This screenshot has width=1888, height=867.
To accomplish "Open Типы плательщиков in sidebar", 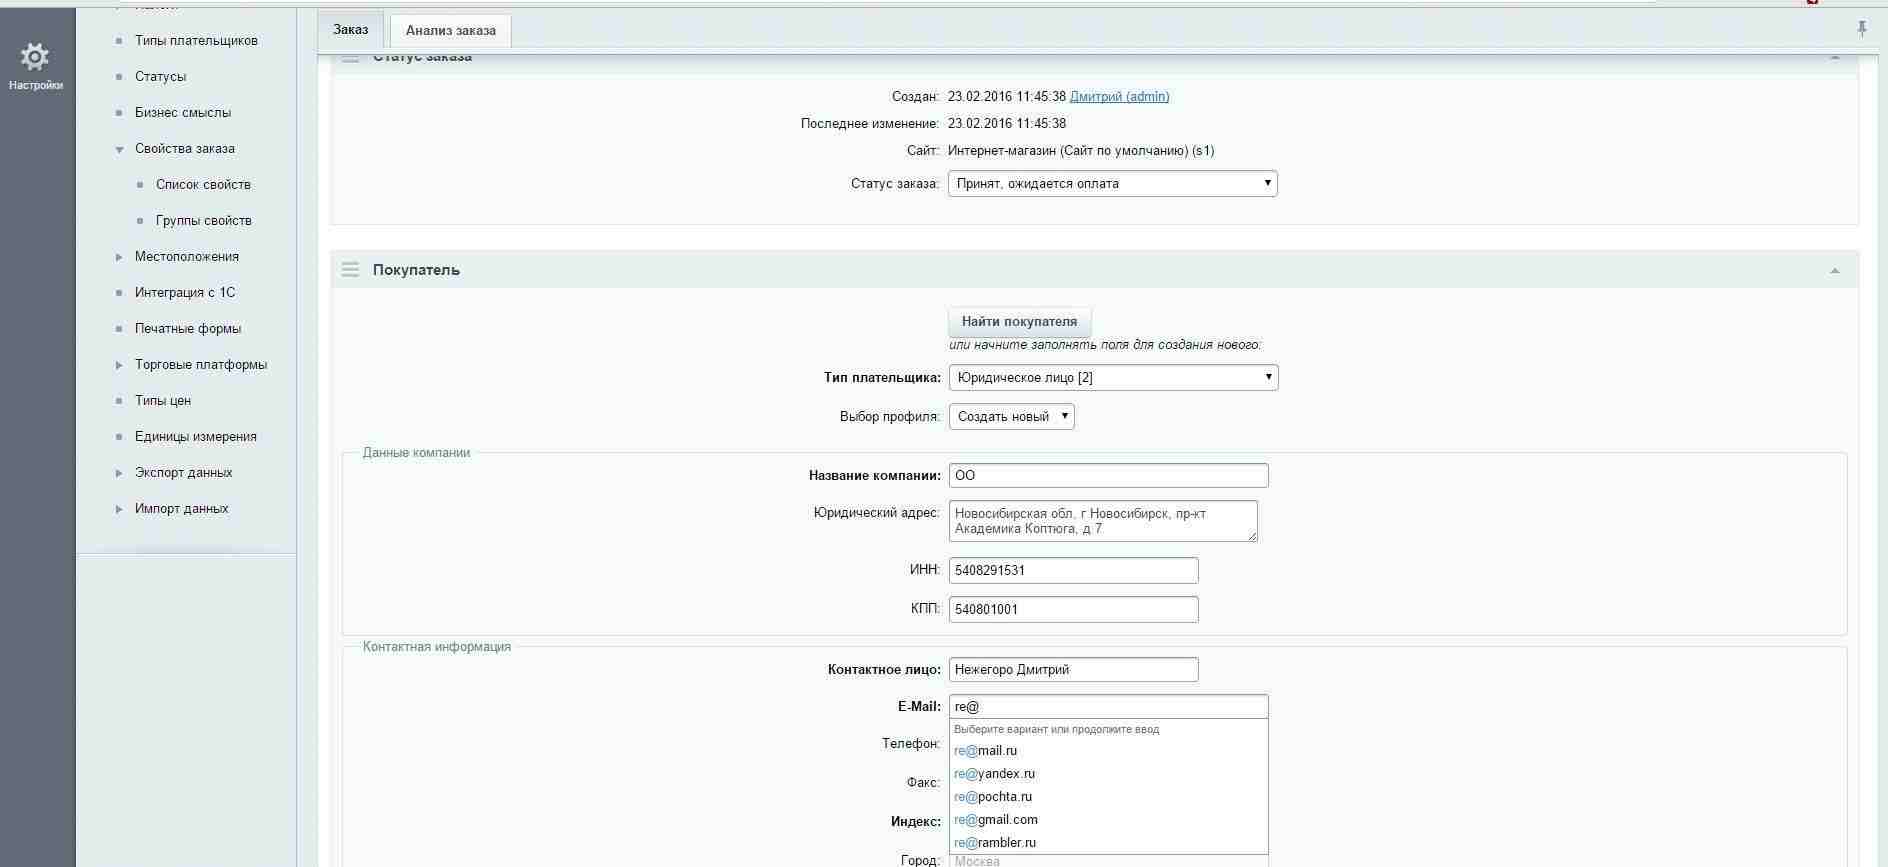I will point(196,41).
